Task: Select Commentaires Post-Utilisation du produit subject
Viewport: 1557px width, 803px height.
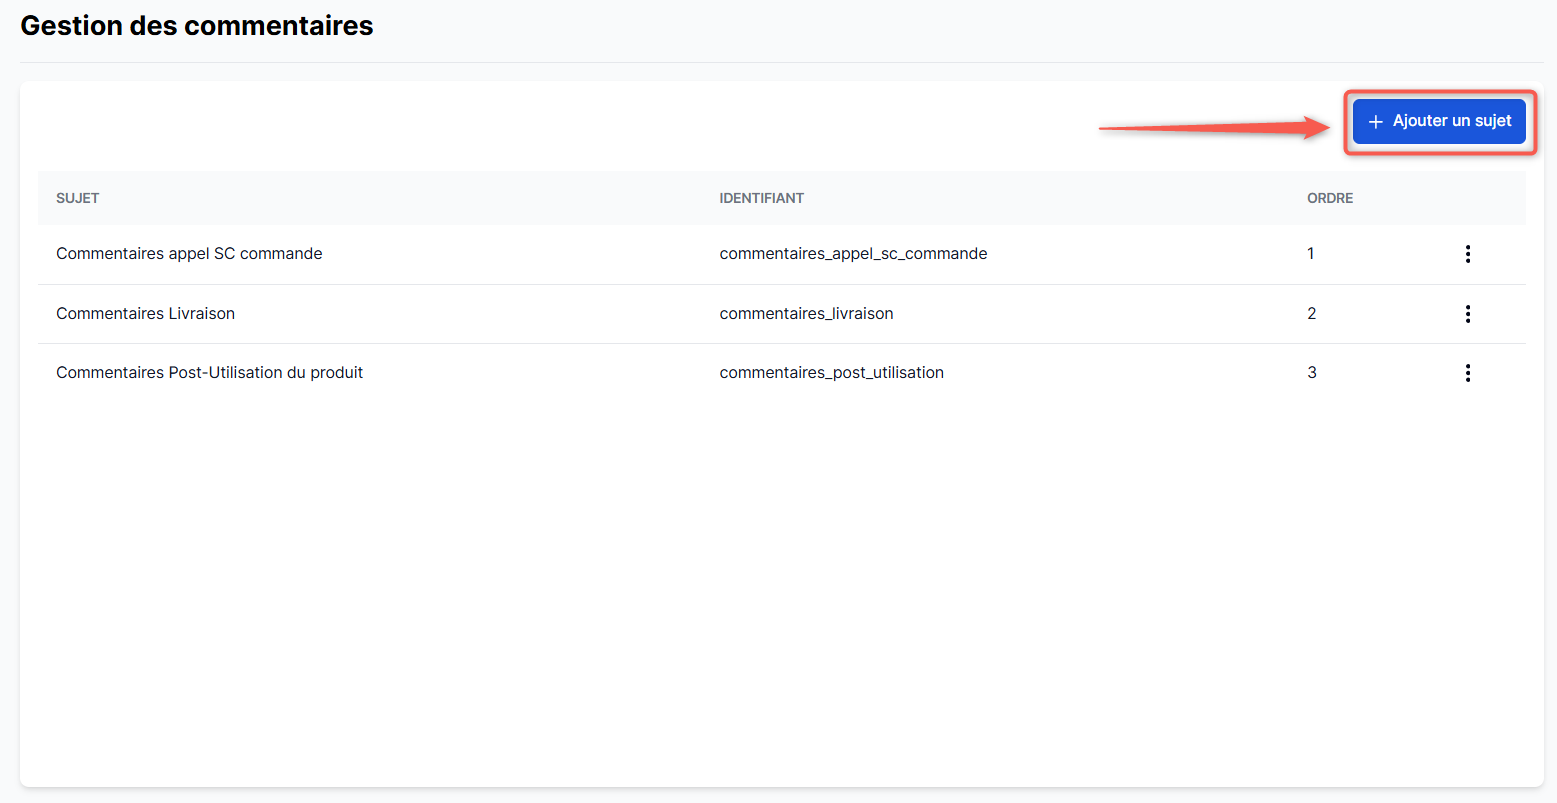Action: (209, 373)
